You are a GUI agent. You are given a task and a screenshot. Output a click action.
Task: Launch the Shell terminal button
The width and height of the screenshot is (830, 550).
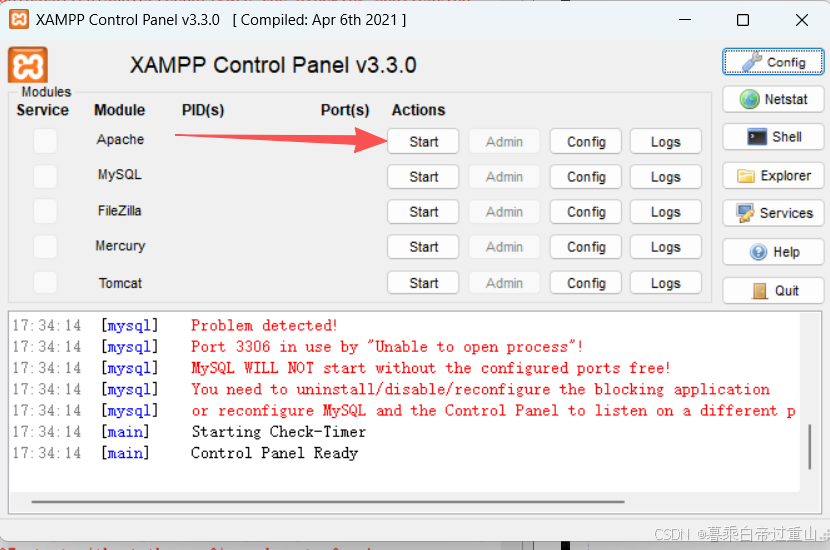(773, 137)
